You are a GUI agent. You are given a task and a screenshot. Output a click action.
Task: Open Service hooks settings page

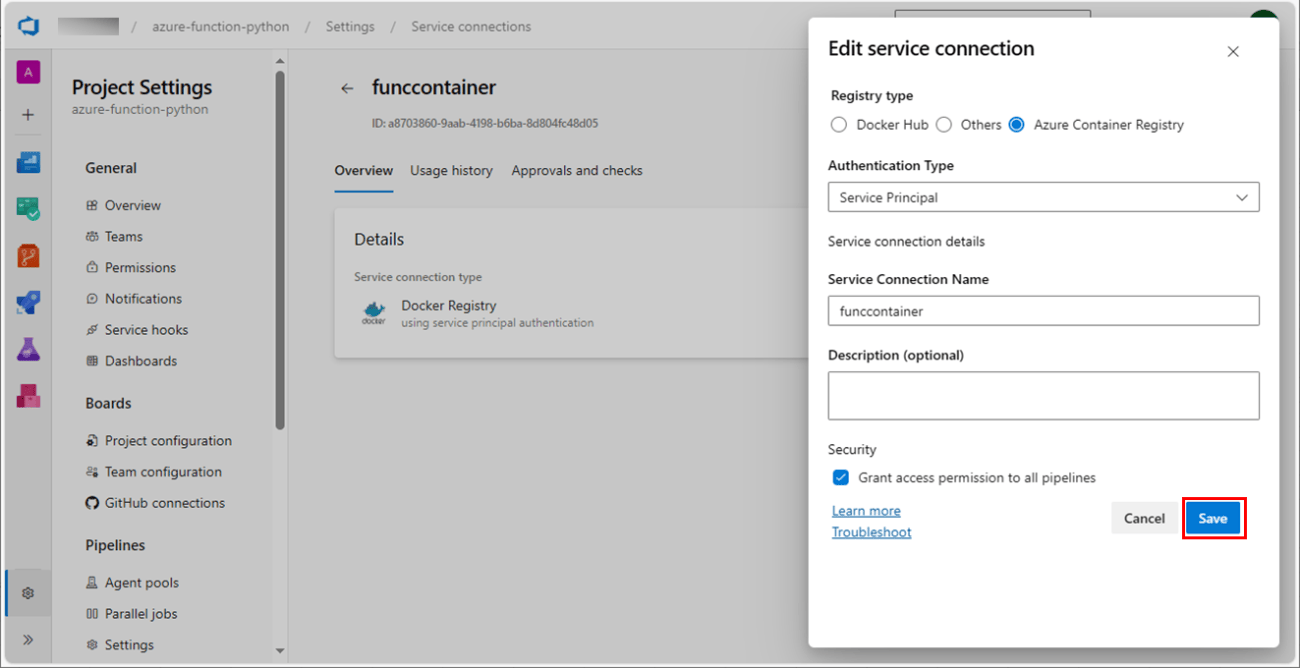pos(146,329)
